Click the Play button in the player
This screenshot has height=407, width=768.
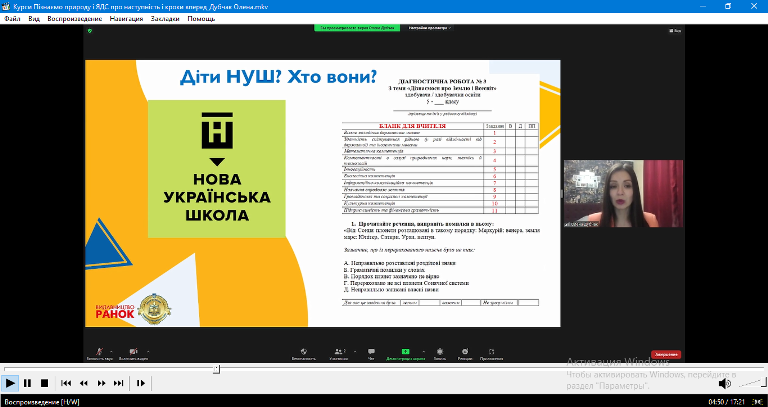[10, 383]
